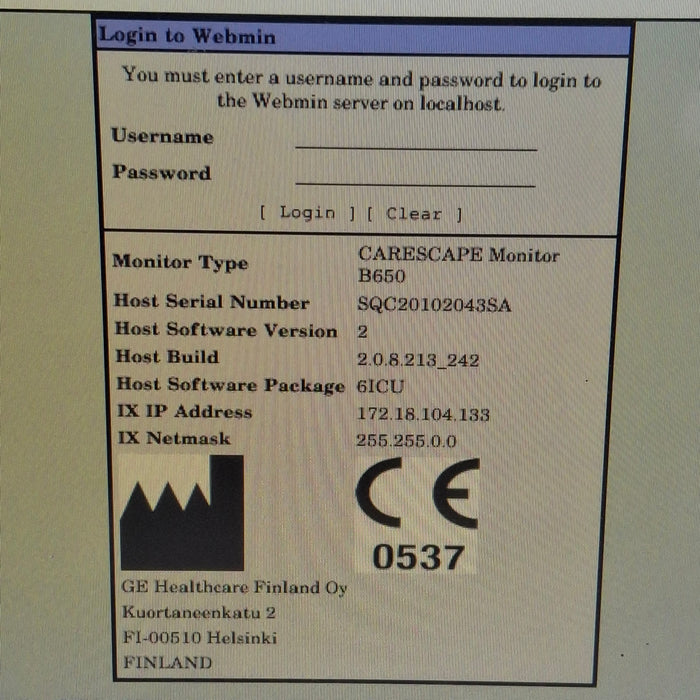Click the 'Password' label
This screenshot has height=700, width=700.
tap(162, 172)
